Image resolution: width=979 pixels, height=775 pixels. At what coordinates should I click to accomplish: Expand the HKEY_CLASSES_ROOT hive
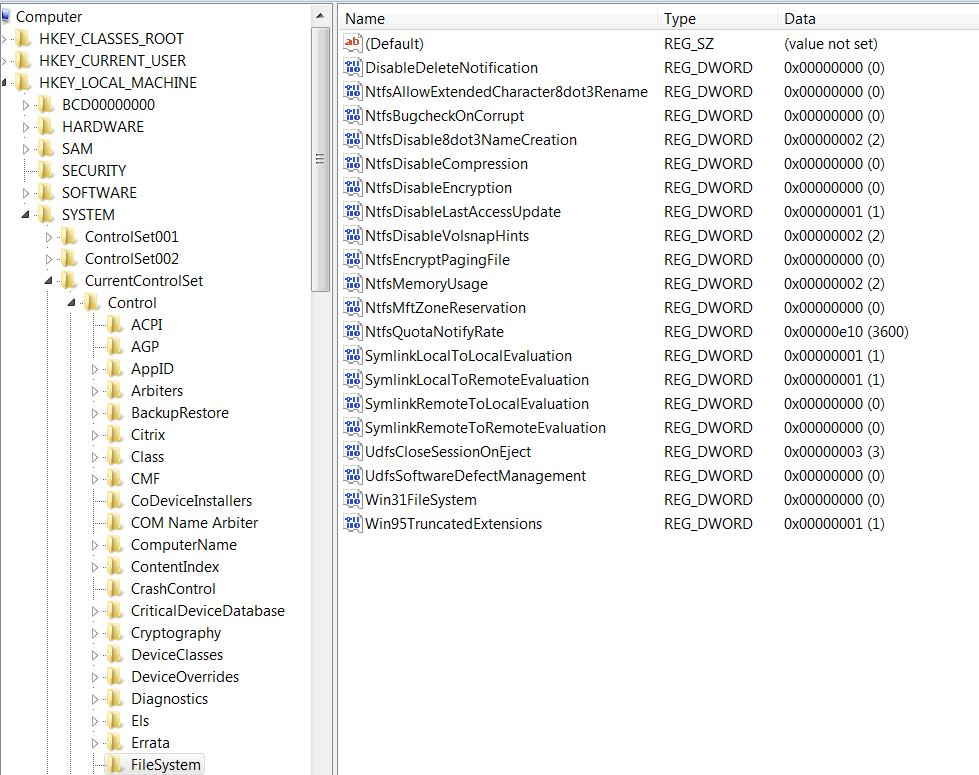(5, 39)
